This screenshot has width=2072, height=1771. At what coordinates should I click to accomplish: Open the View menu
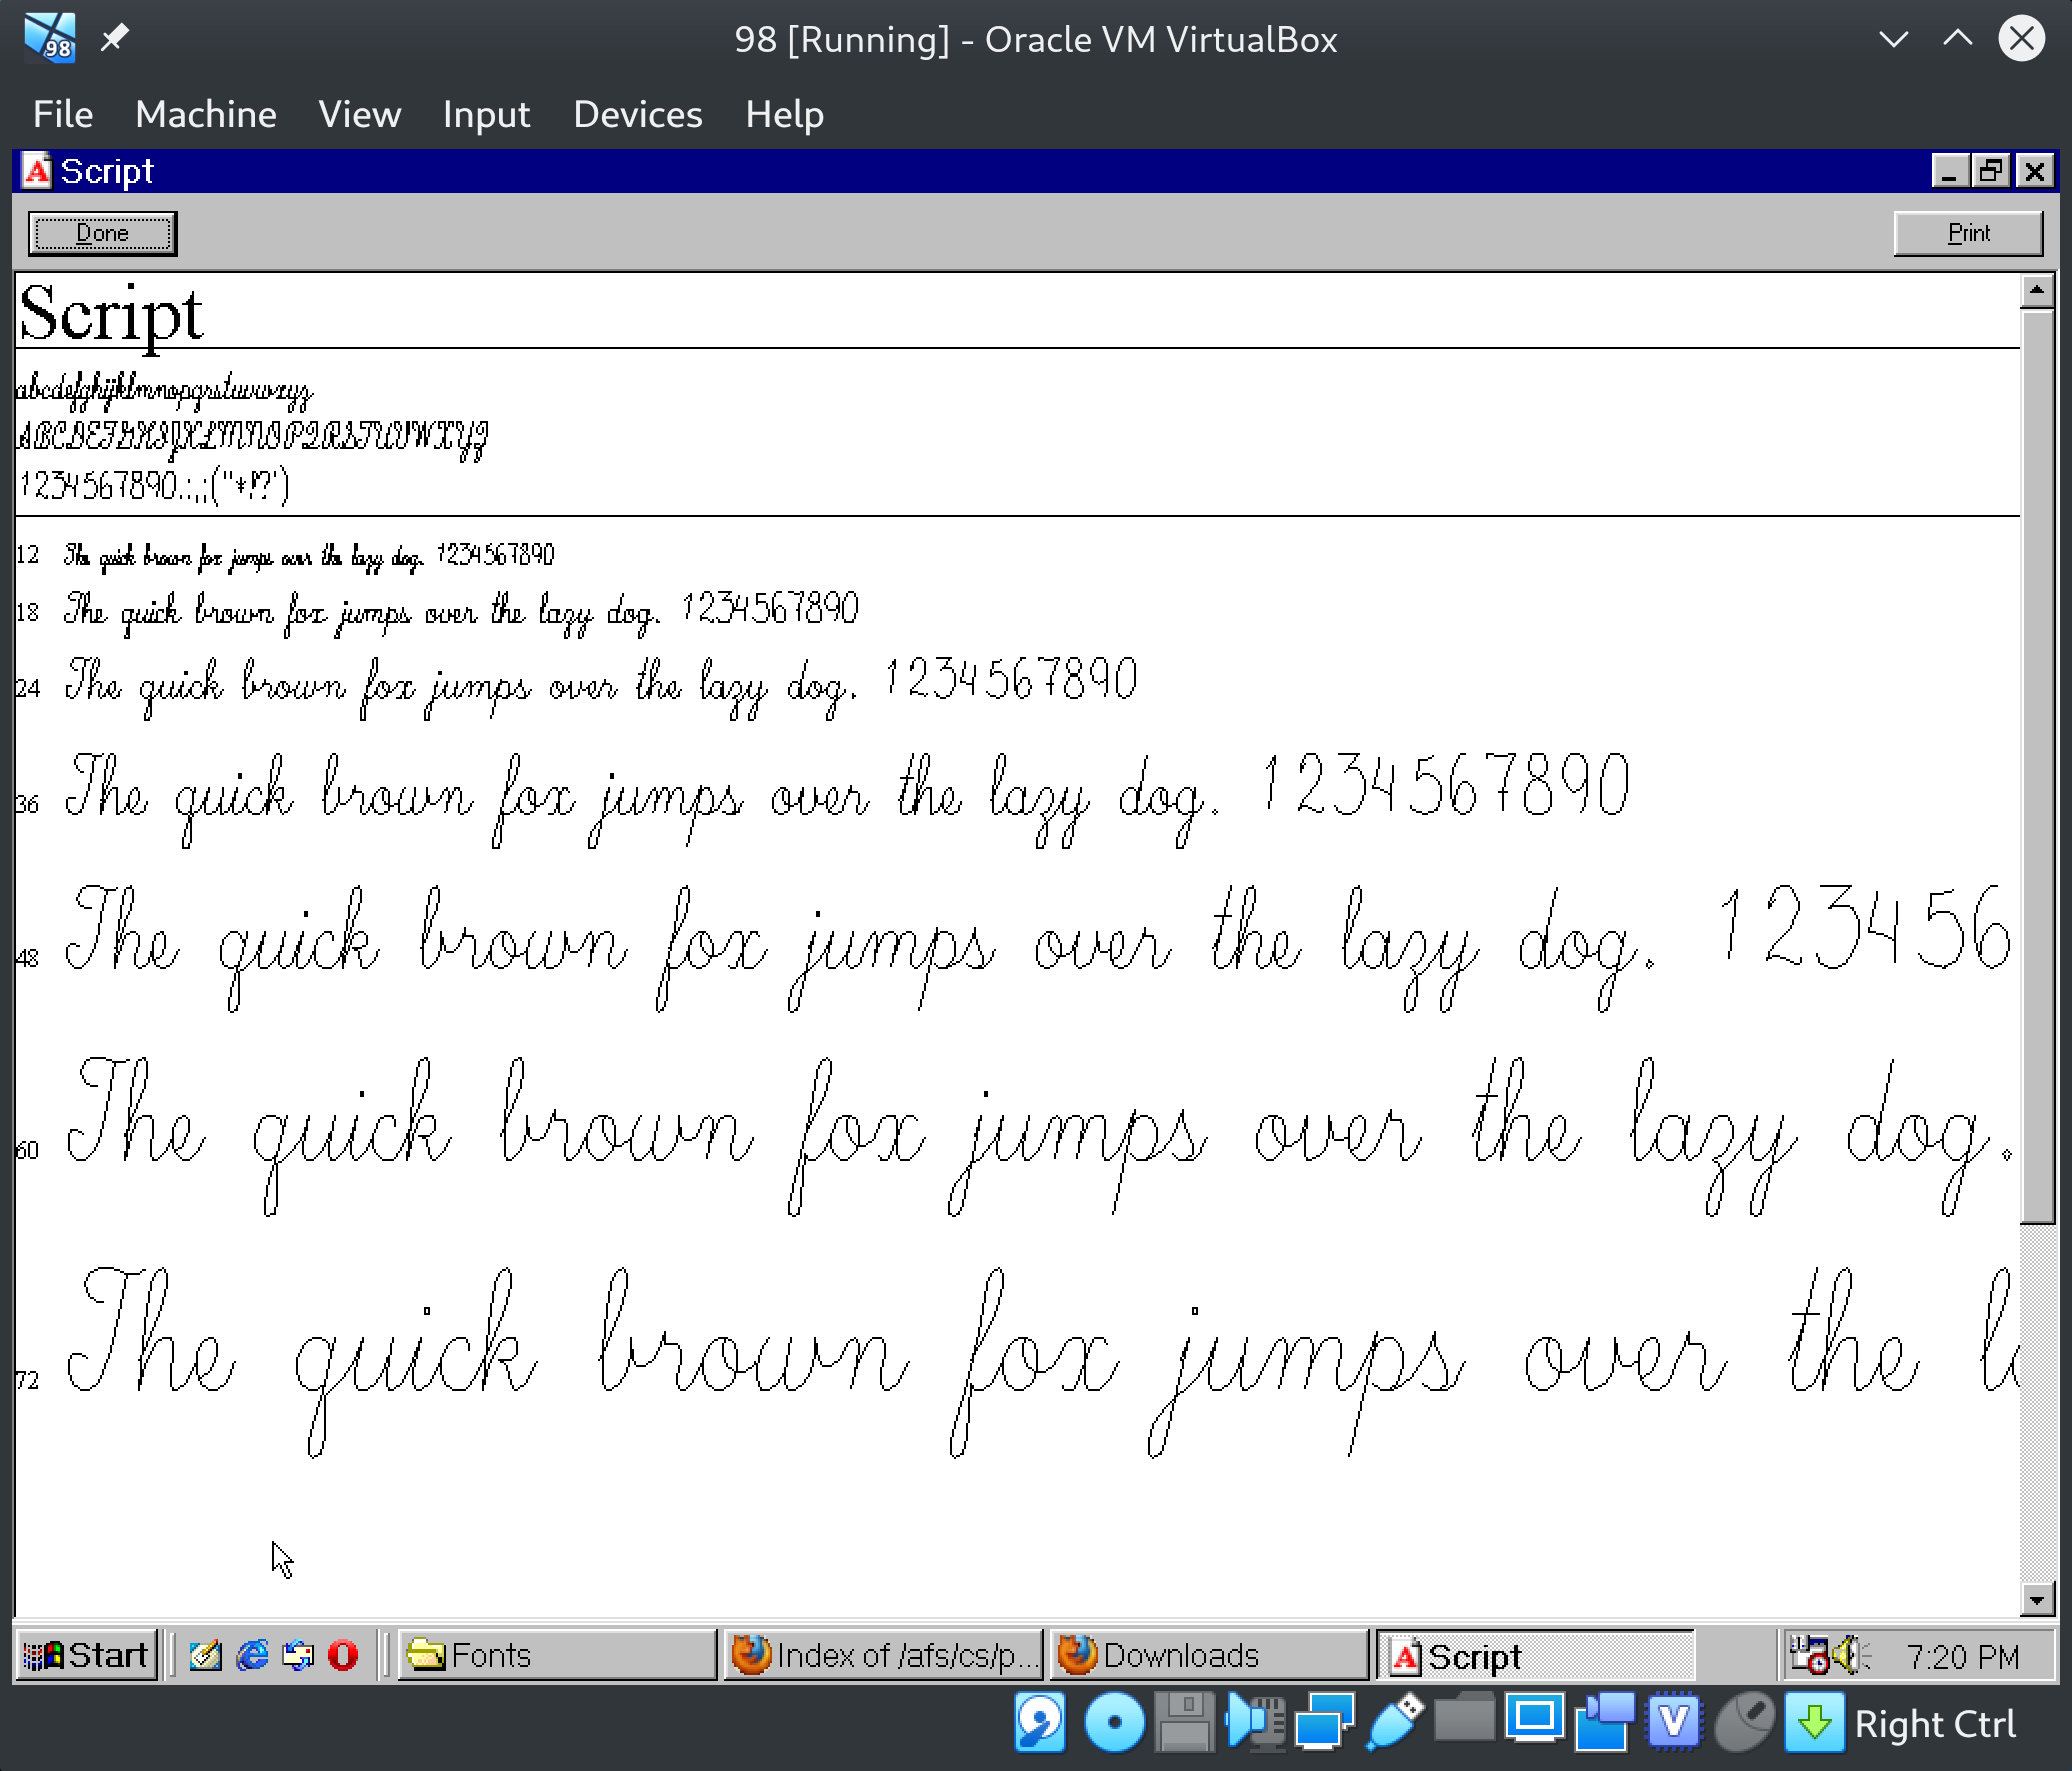(x=360, y=115)
